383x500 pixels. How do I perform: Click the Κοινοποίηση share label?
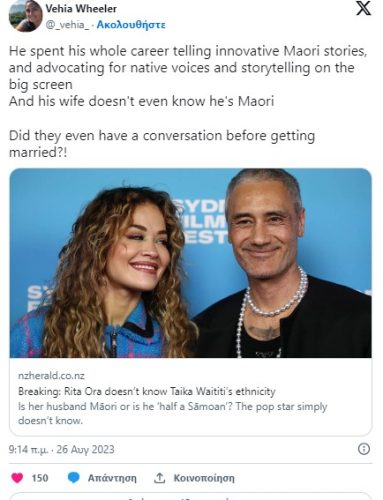204,478
